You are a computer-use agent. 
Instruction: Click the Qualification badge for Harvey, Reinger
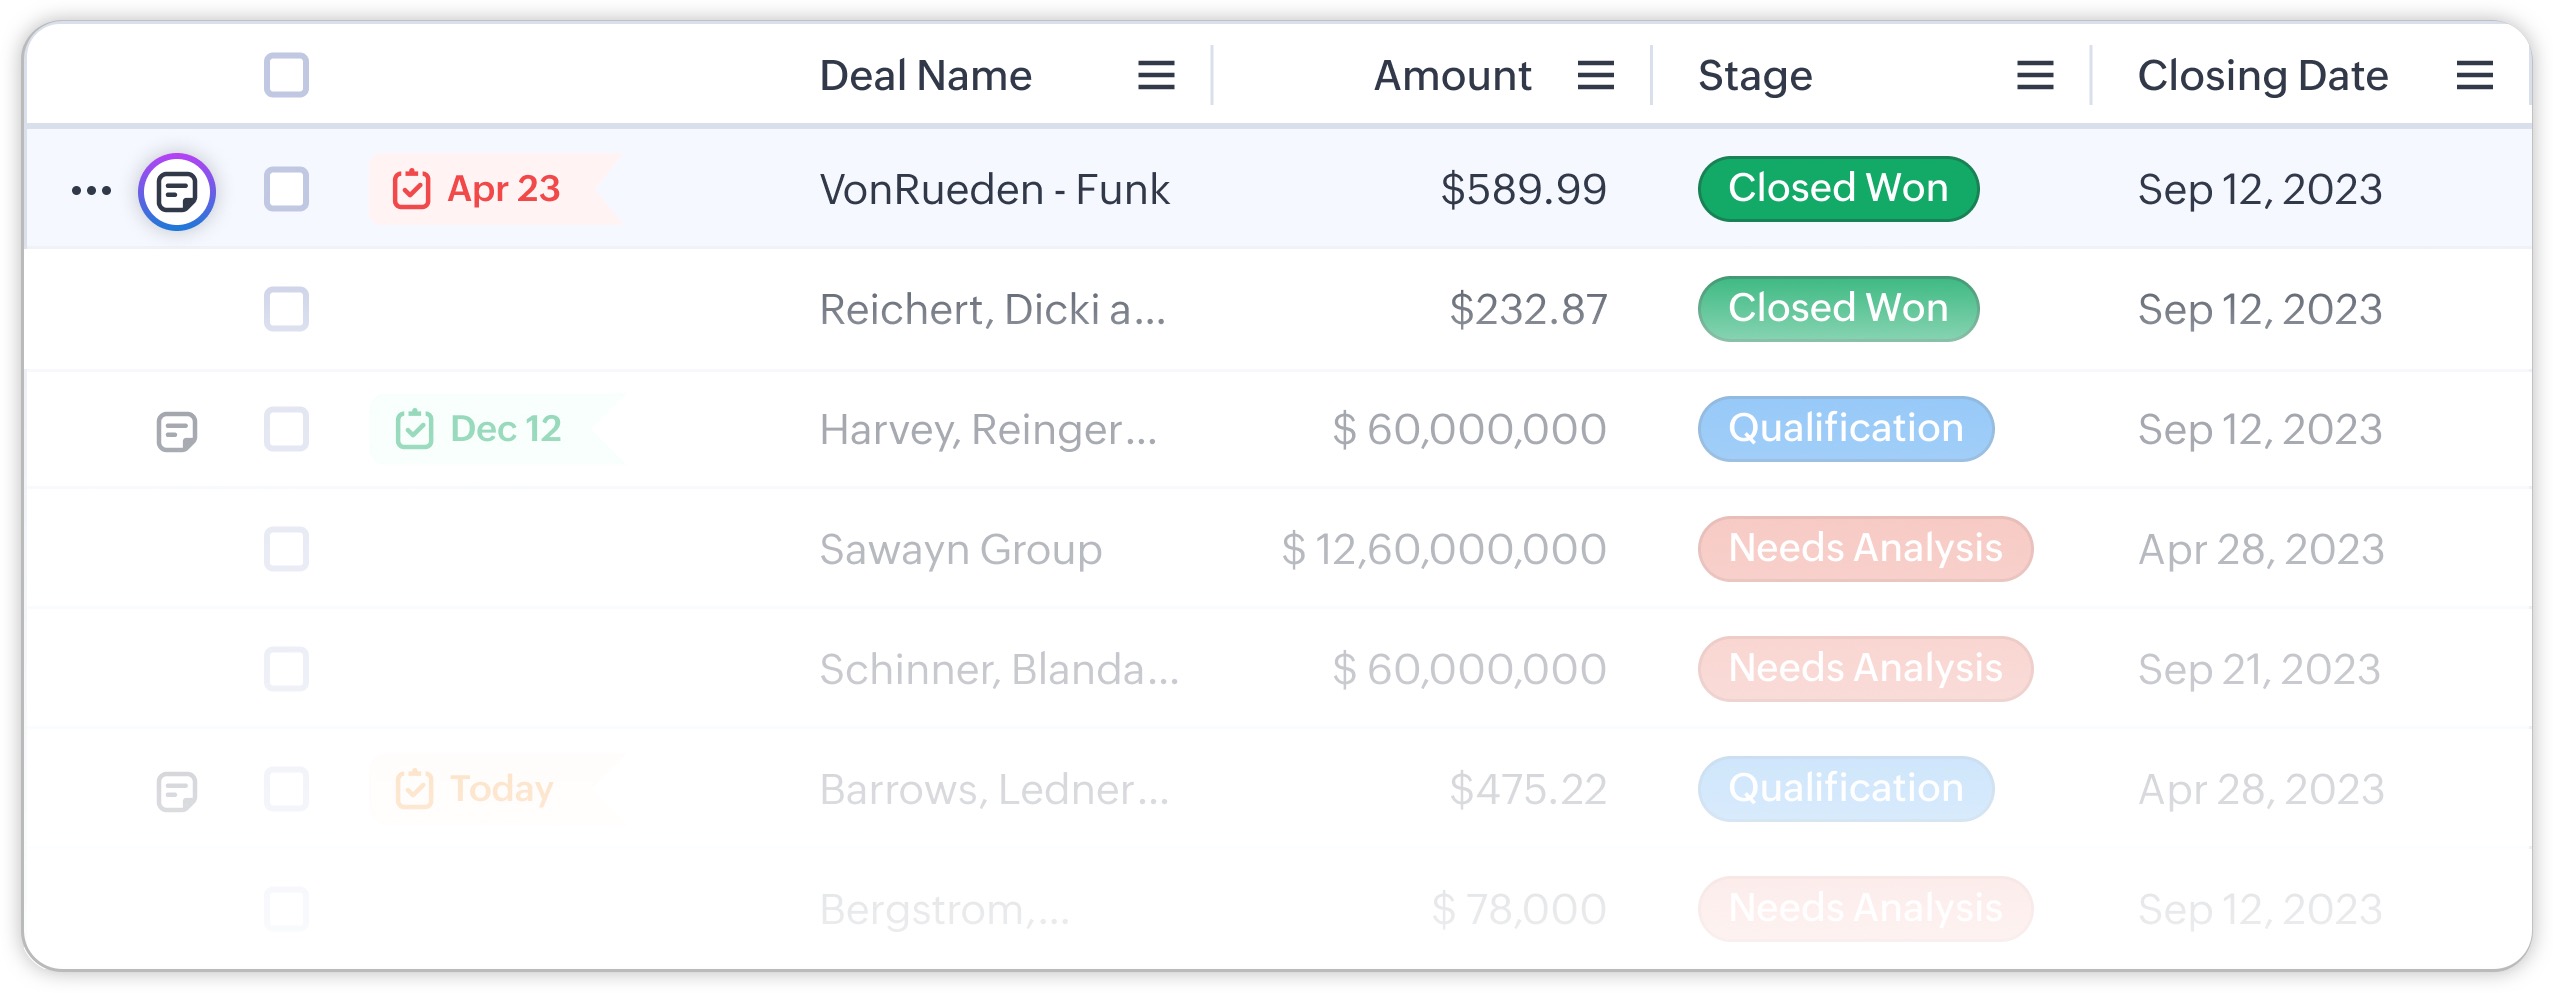coord(1845,429)
